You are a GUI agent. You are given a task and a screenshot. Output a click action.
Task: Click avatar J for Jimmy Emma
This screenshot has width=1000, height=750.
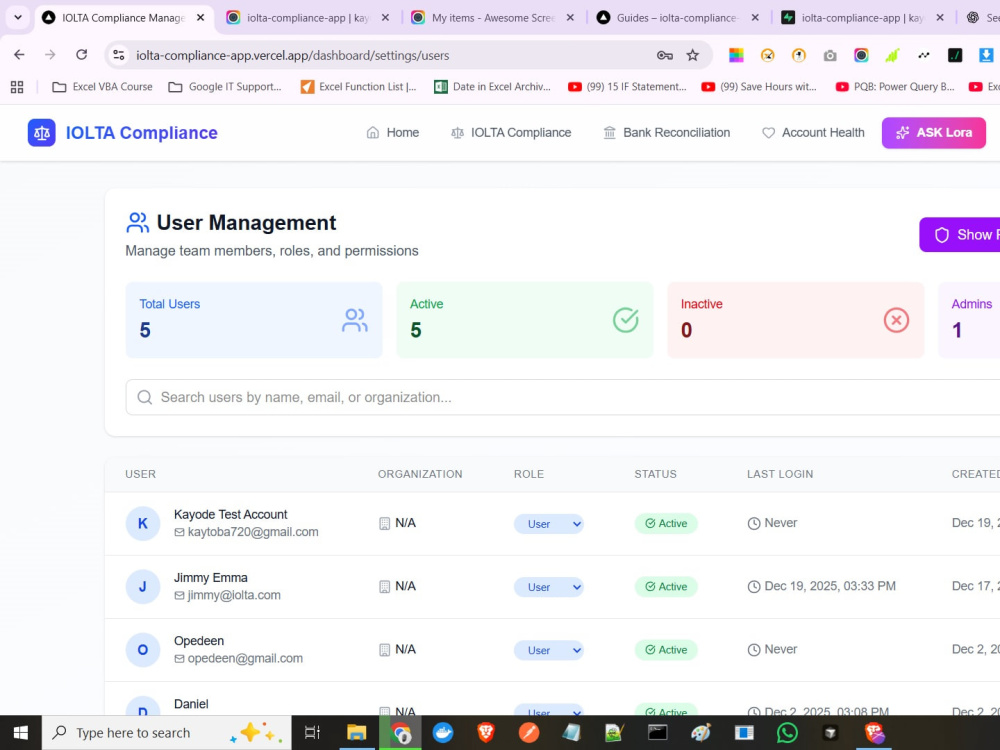point(143,587)
